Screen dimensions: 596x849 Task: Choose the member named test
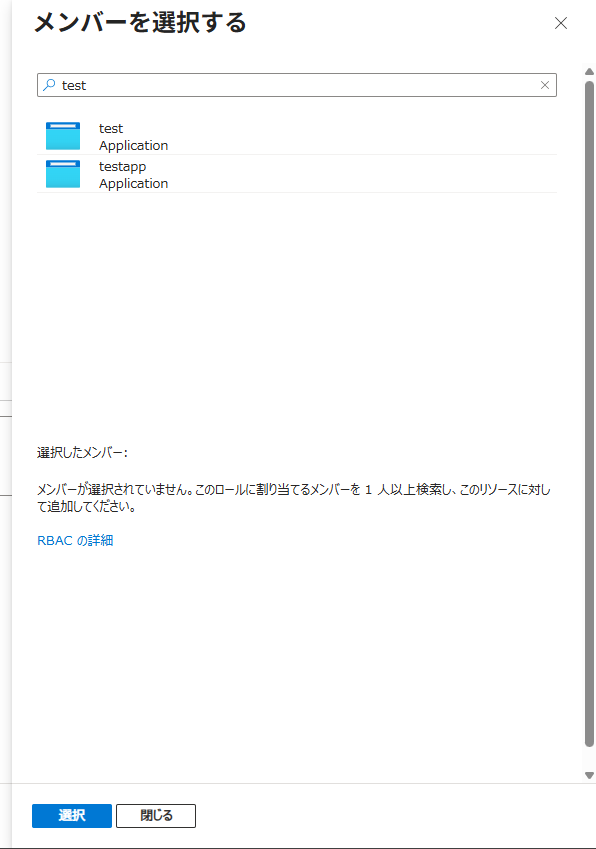297,136
